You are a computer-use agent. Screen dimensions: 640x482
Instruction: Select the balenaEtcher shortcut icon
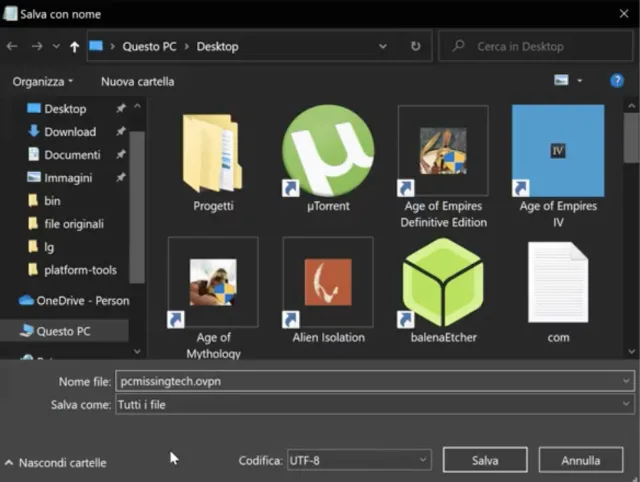(443, 283)
